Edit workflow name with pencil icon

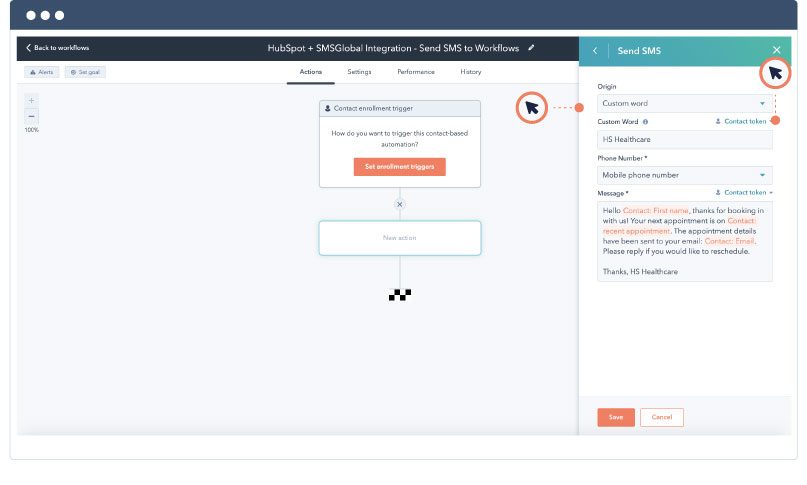[x=531, y=48]
